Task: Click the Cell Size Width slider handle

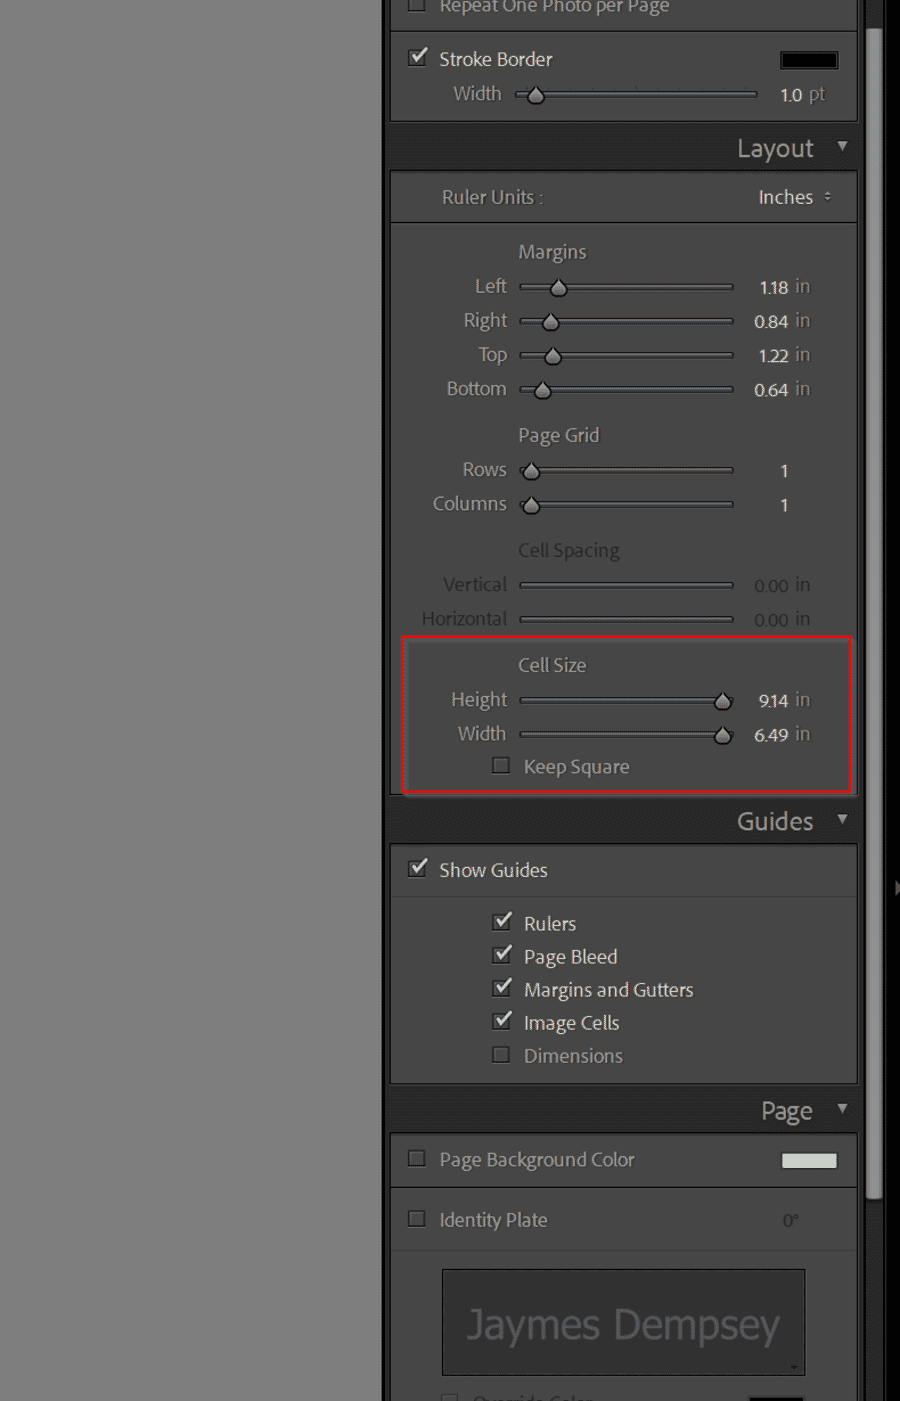Action: click(723, 735)
